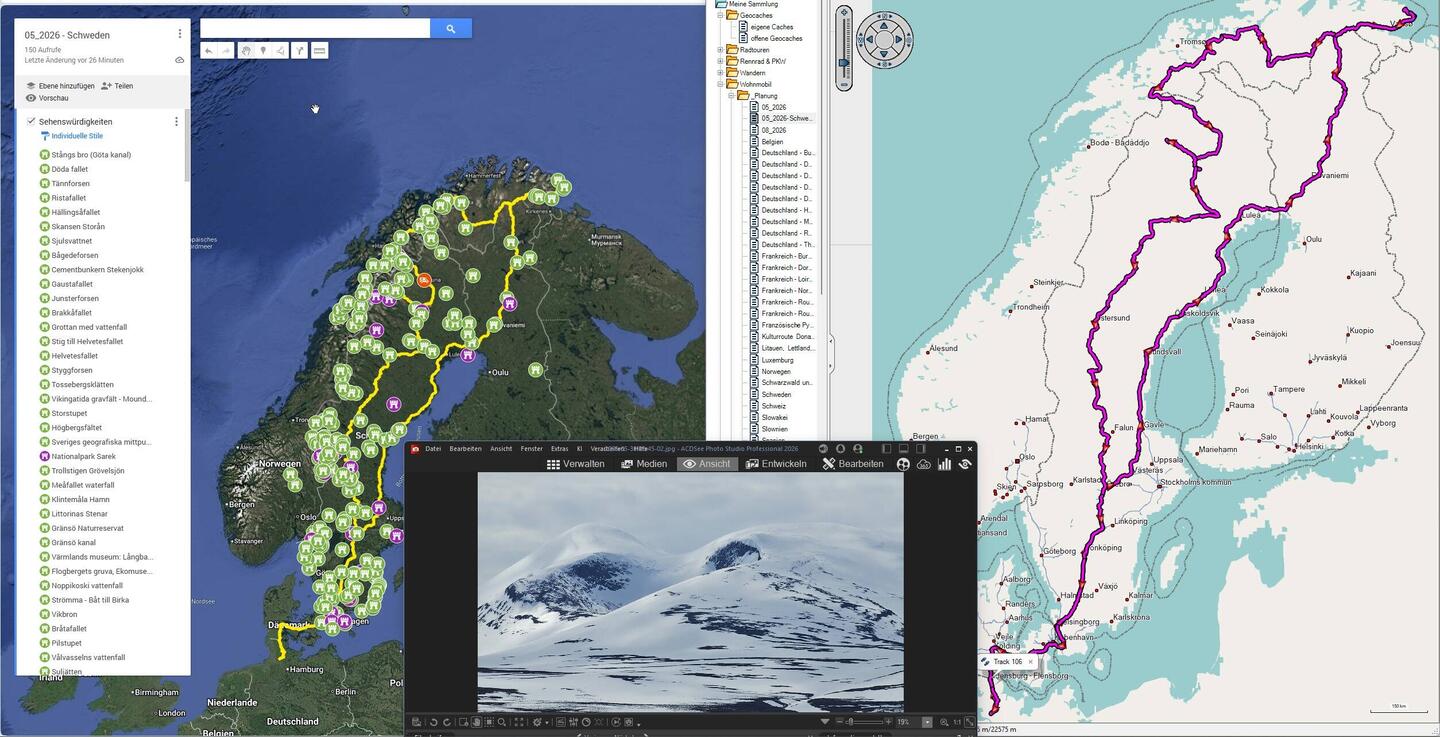Select the draw line tool
Screen dimensions: 1440x737
click(x=281, y=50)
